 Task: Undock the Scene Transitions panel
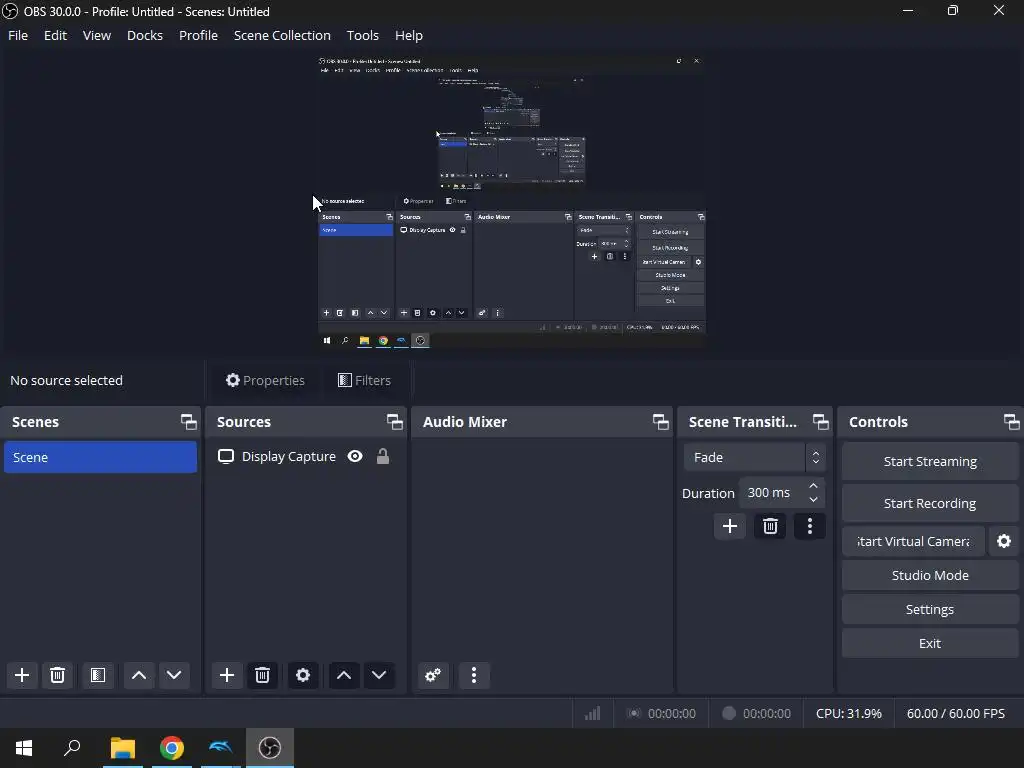pos(820,422)
